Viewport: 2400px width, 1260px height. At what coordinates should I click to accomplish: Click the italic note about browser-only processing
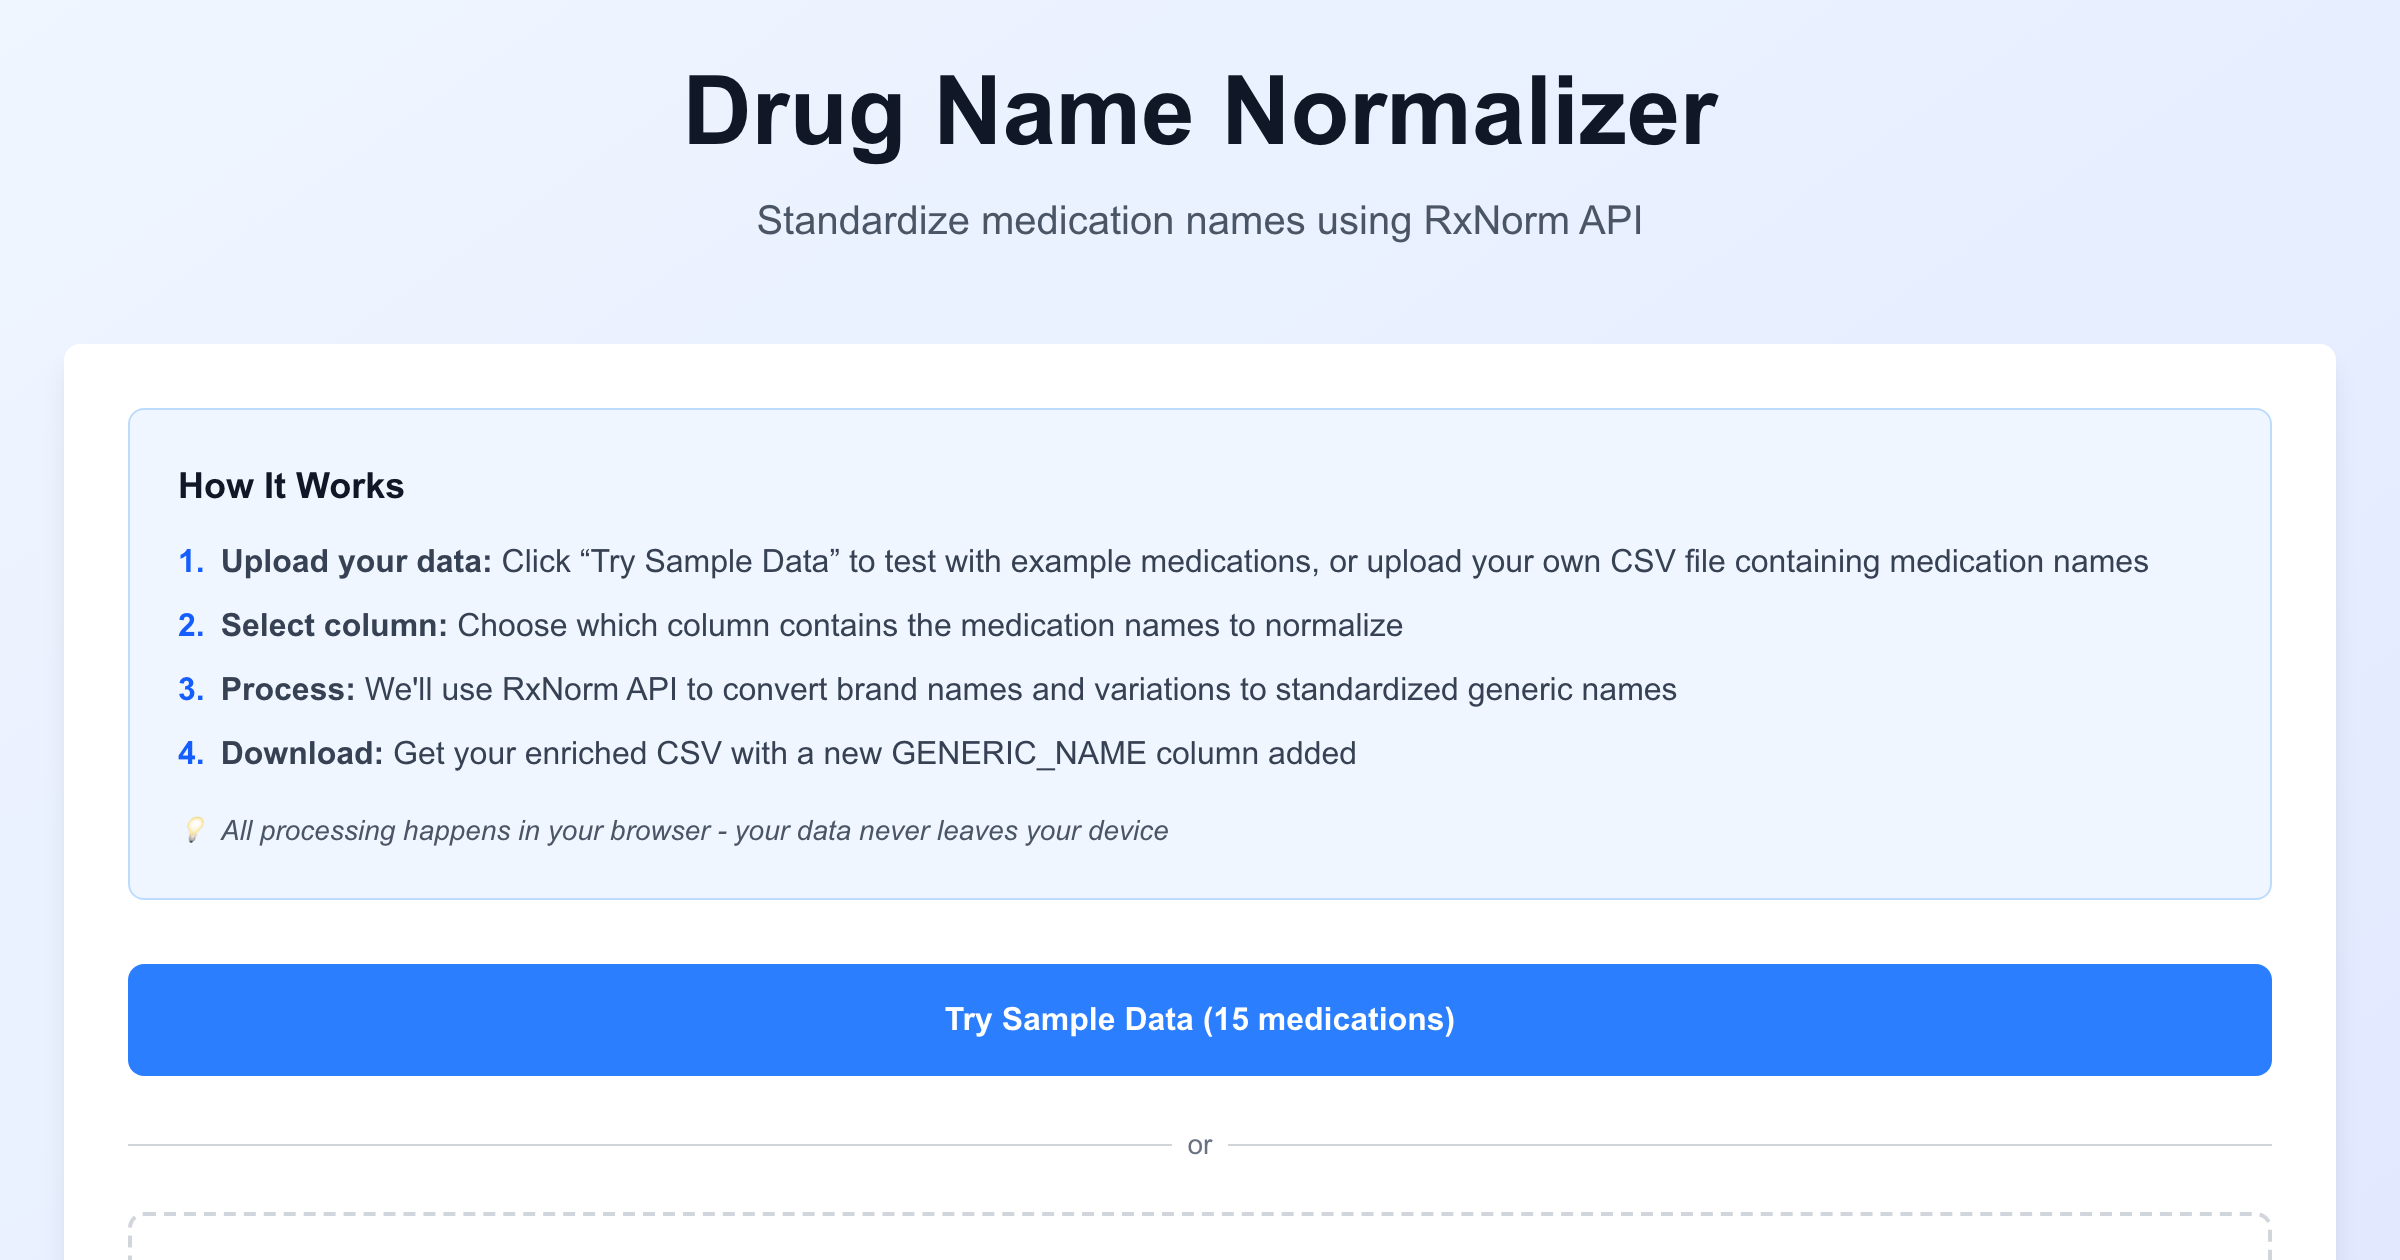pos(694,831)
